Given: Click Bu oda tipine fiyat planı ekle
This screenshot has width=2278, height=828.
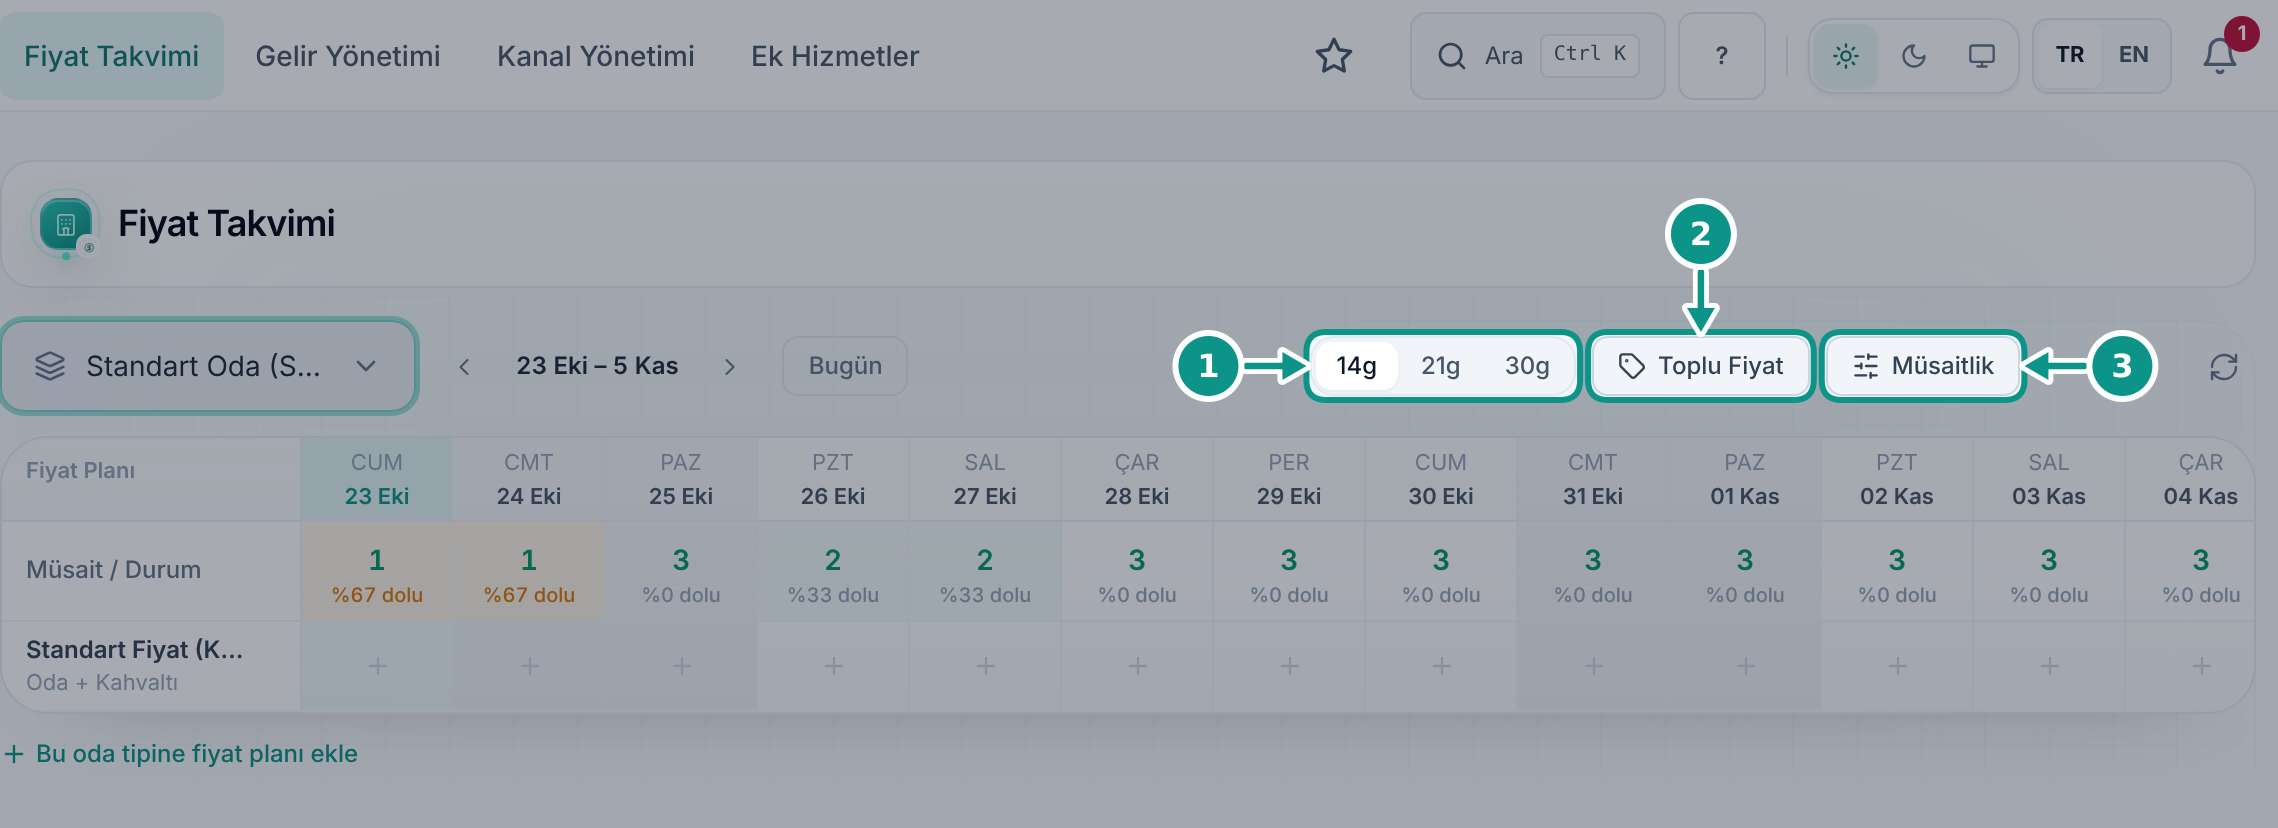Looking at the screenshot, I should tap(182, 754).
